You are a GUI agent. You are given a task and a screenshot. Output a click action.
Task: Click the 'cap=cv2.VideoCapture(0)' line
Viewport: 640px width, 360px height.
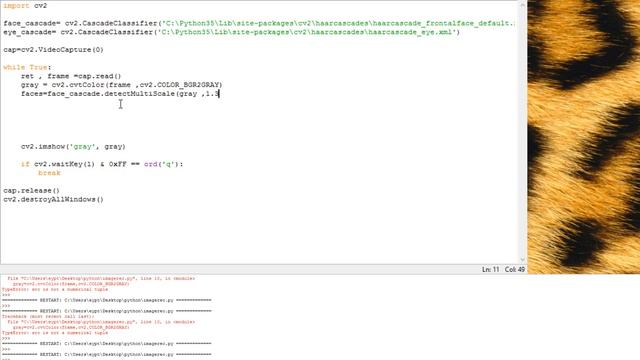click(53, 49)
